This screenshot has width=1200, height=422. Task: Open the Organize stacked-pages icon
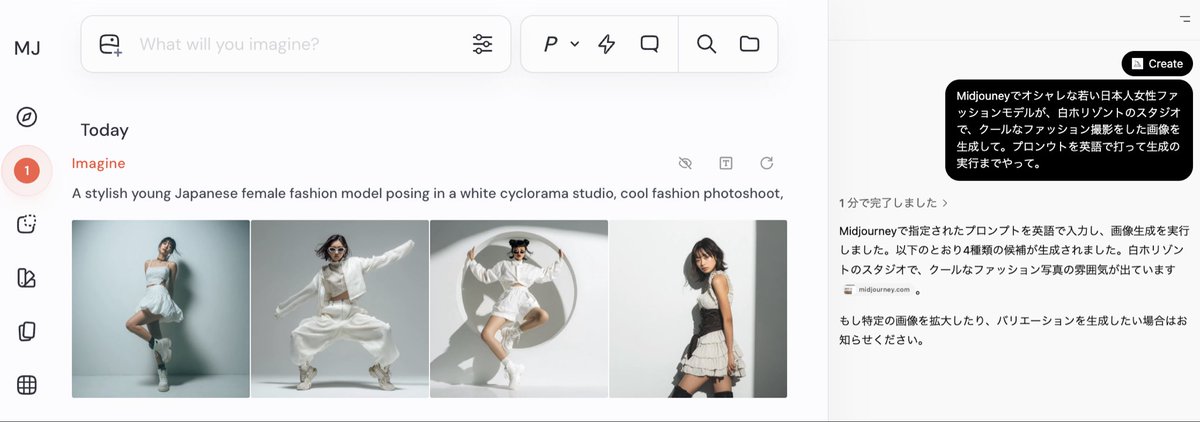click(27, 332)
